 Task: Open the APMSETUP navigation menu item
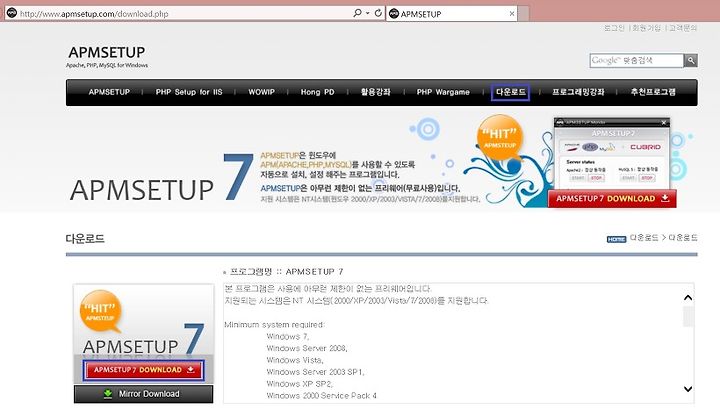(109, 92)
